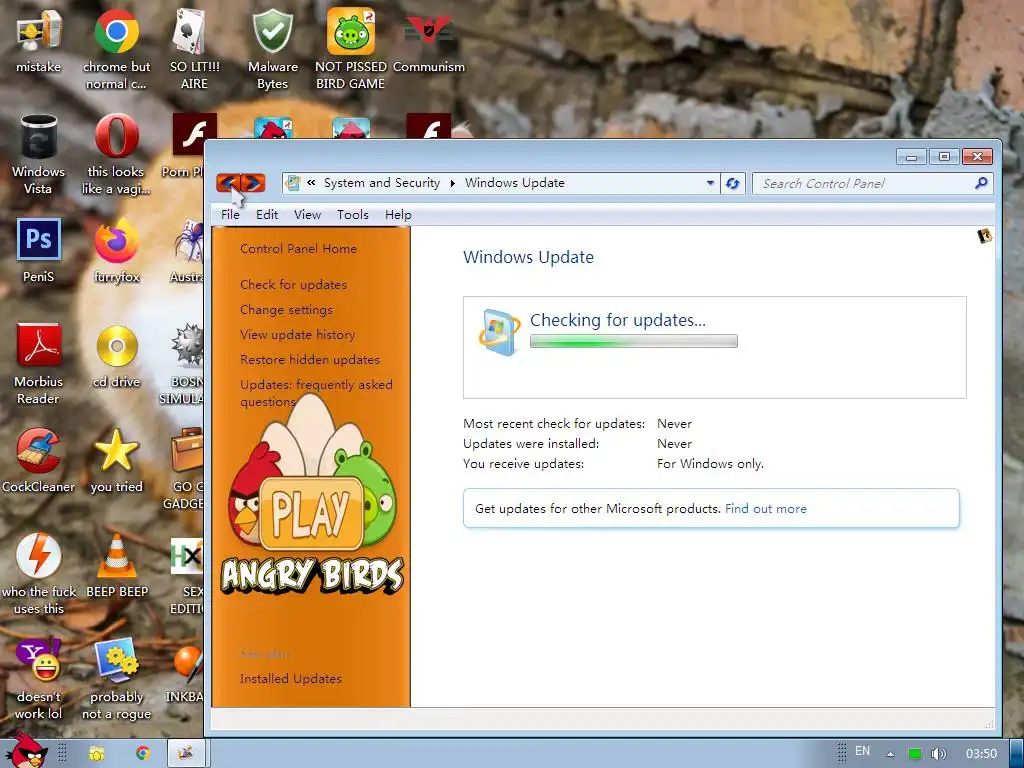
Task: Click the search magnifier icon
Action: coord(981,184)
